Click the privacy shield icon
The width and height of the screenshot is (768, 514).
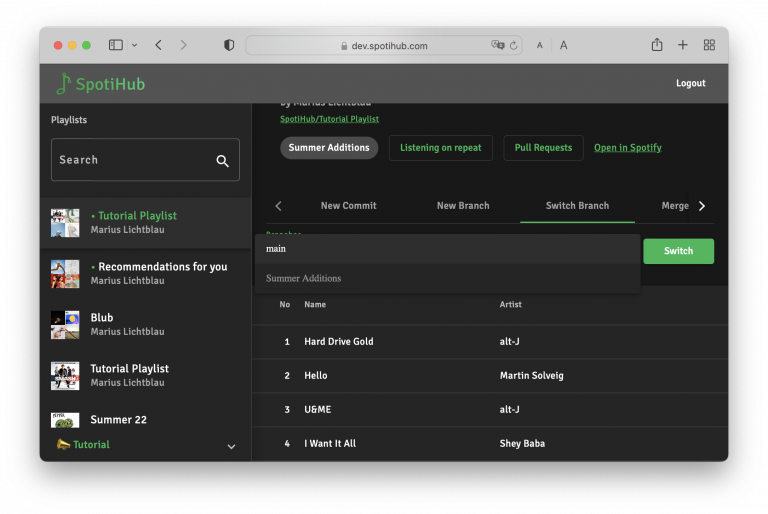[x=229, y=45]
